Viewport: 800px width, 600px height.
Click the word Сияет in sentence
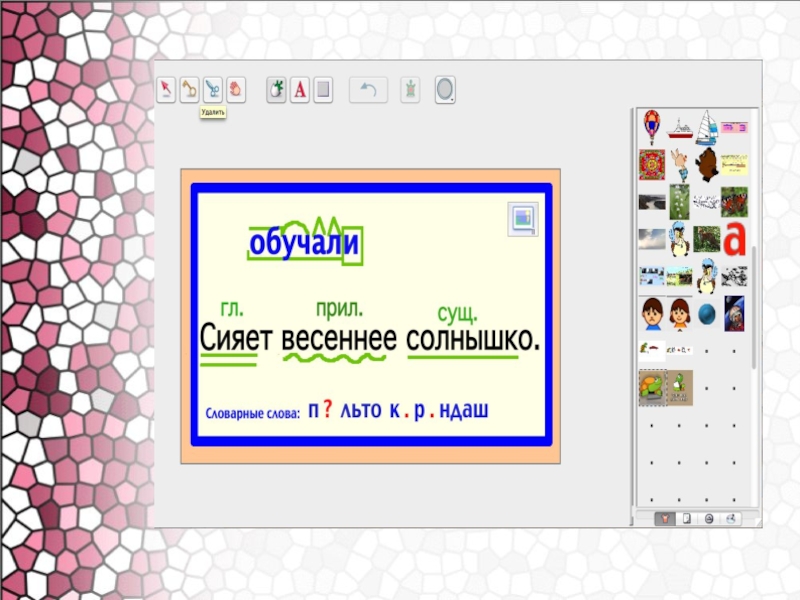[x=236, y=338]
